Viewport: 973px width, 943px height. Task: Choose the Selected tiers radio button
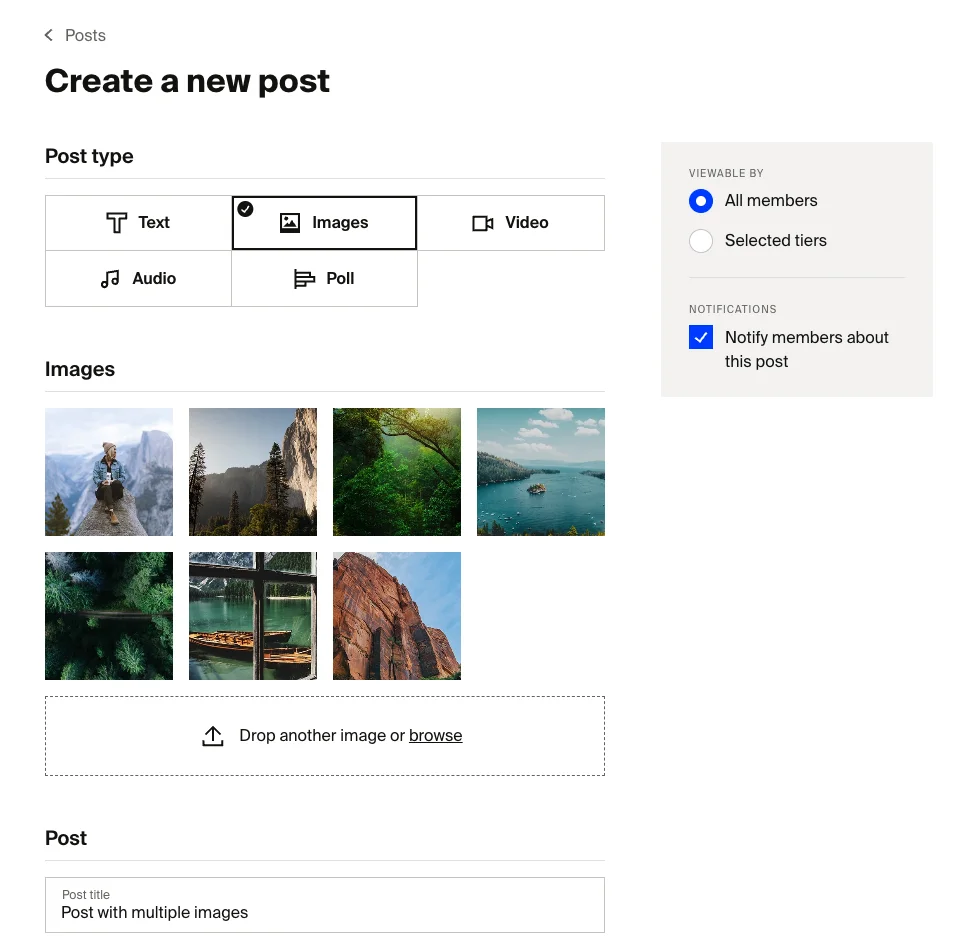click(701, 241)
